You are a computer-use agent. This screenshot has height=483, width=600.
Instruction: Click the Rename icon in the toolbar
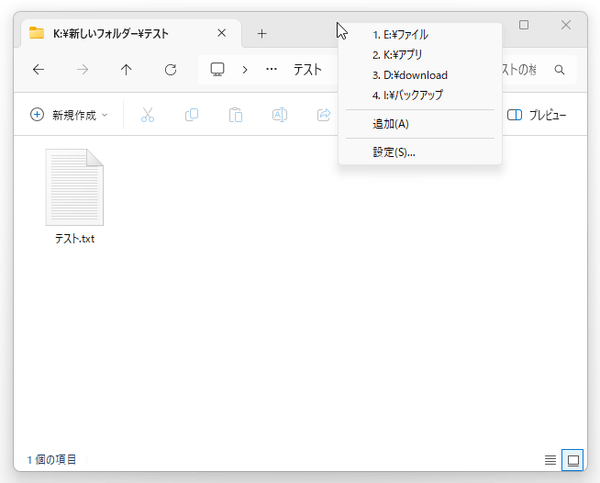tap(280, 115)
